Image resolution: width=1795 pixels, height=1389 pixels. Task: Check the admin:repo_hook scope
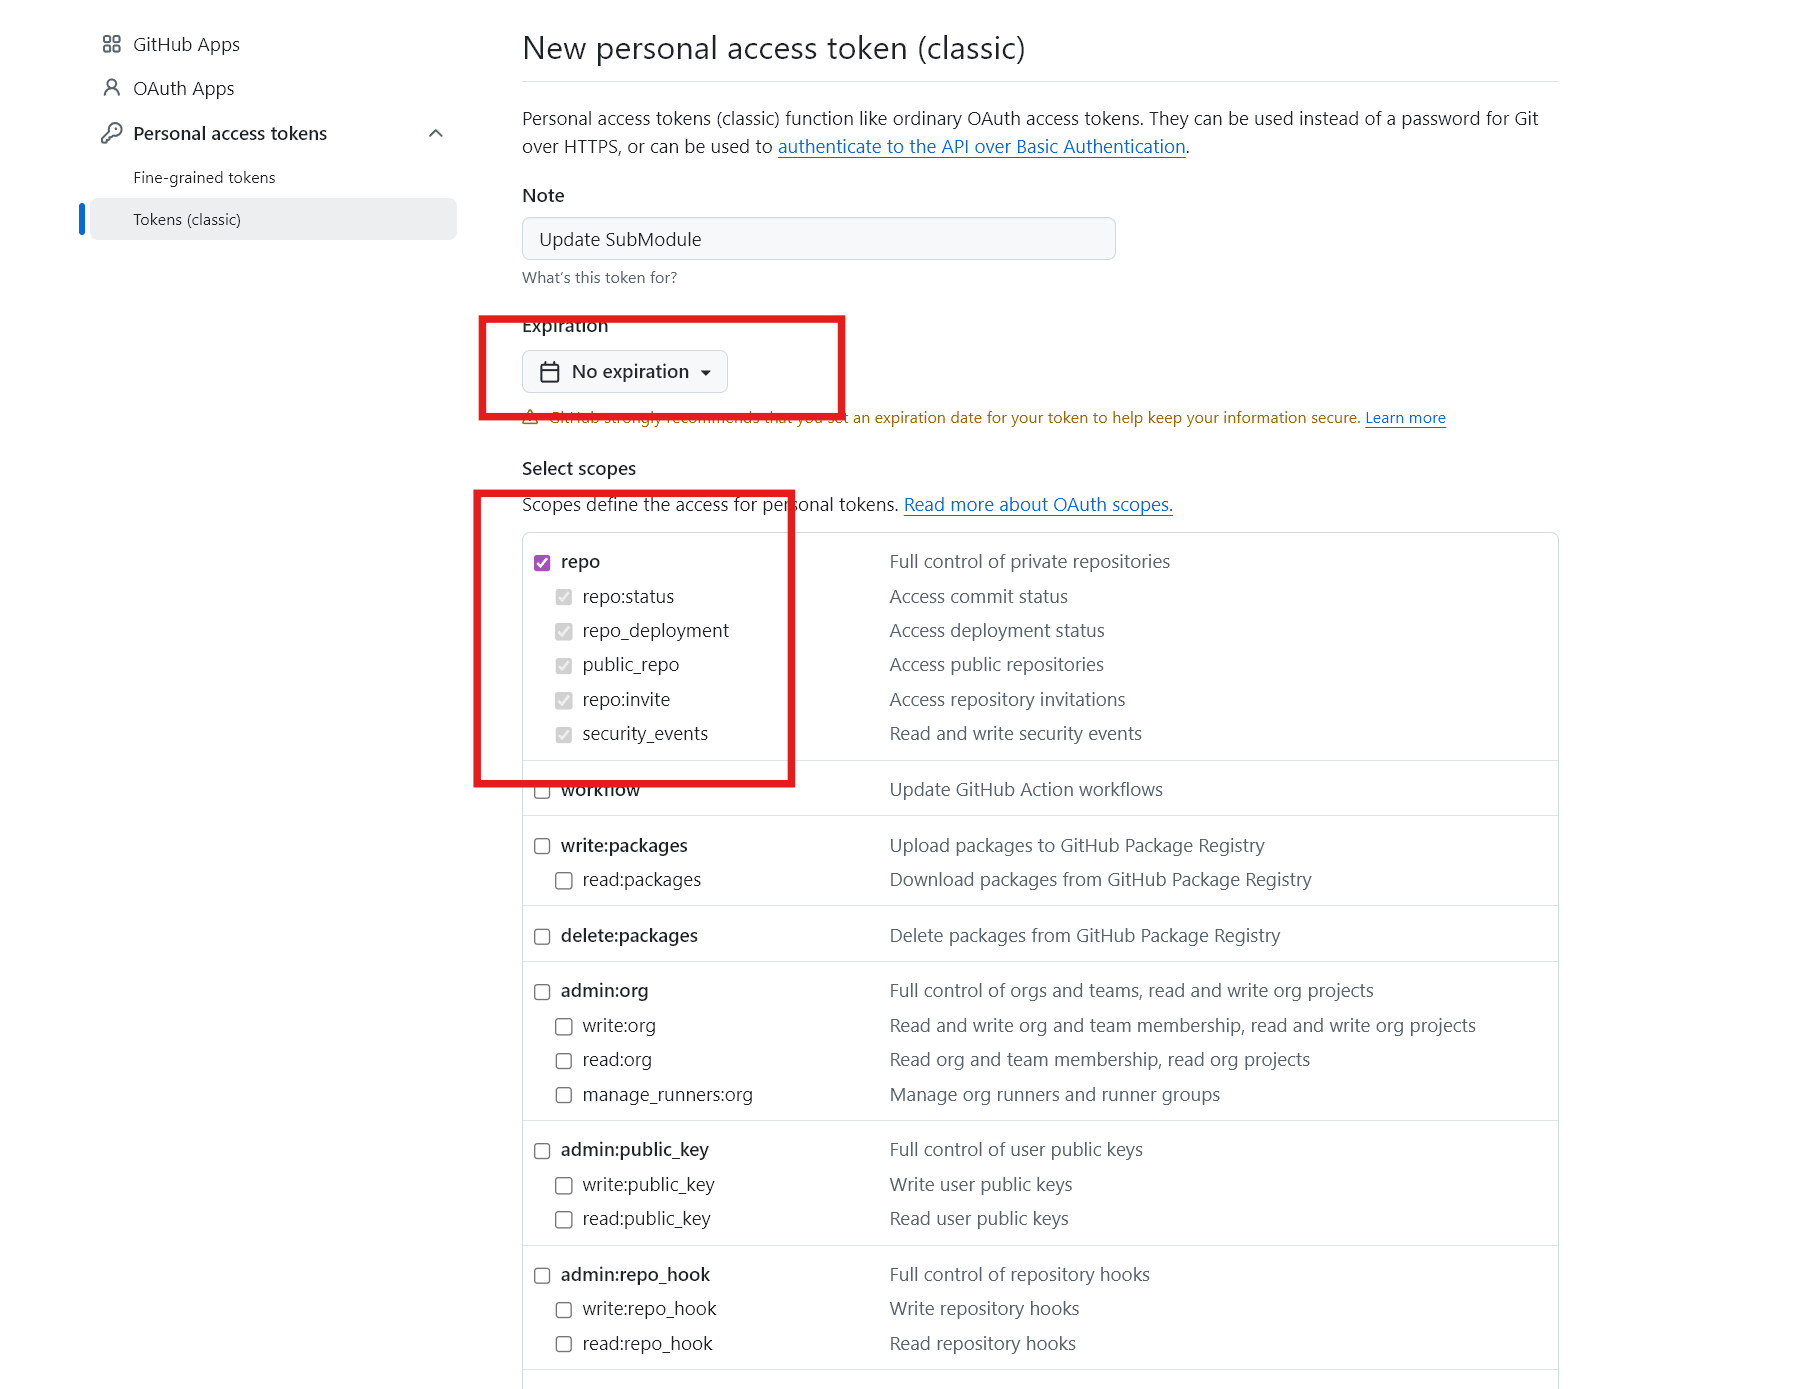click(542, 1276)
